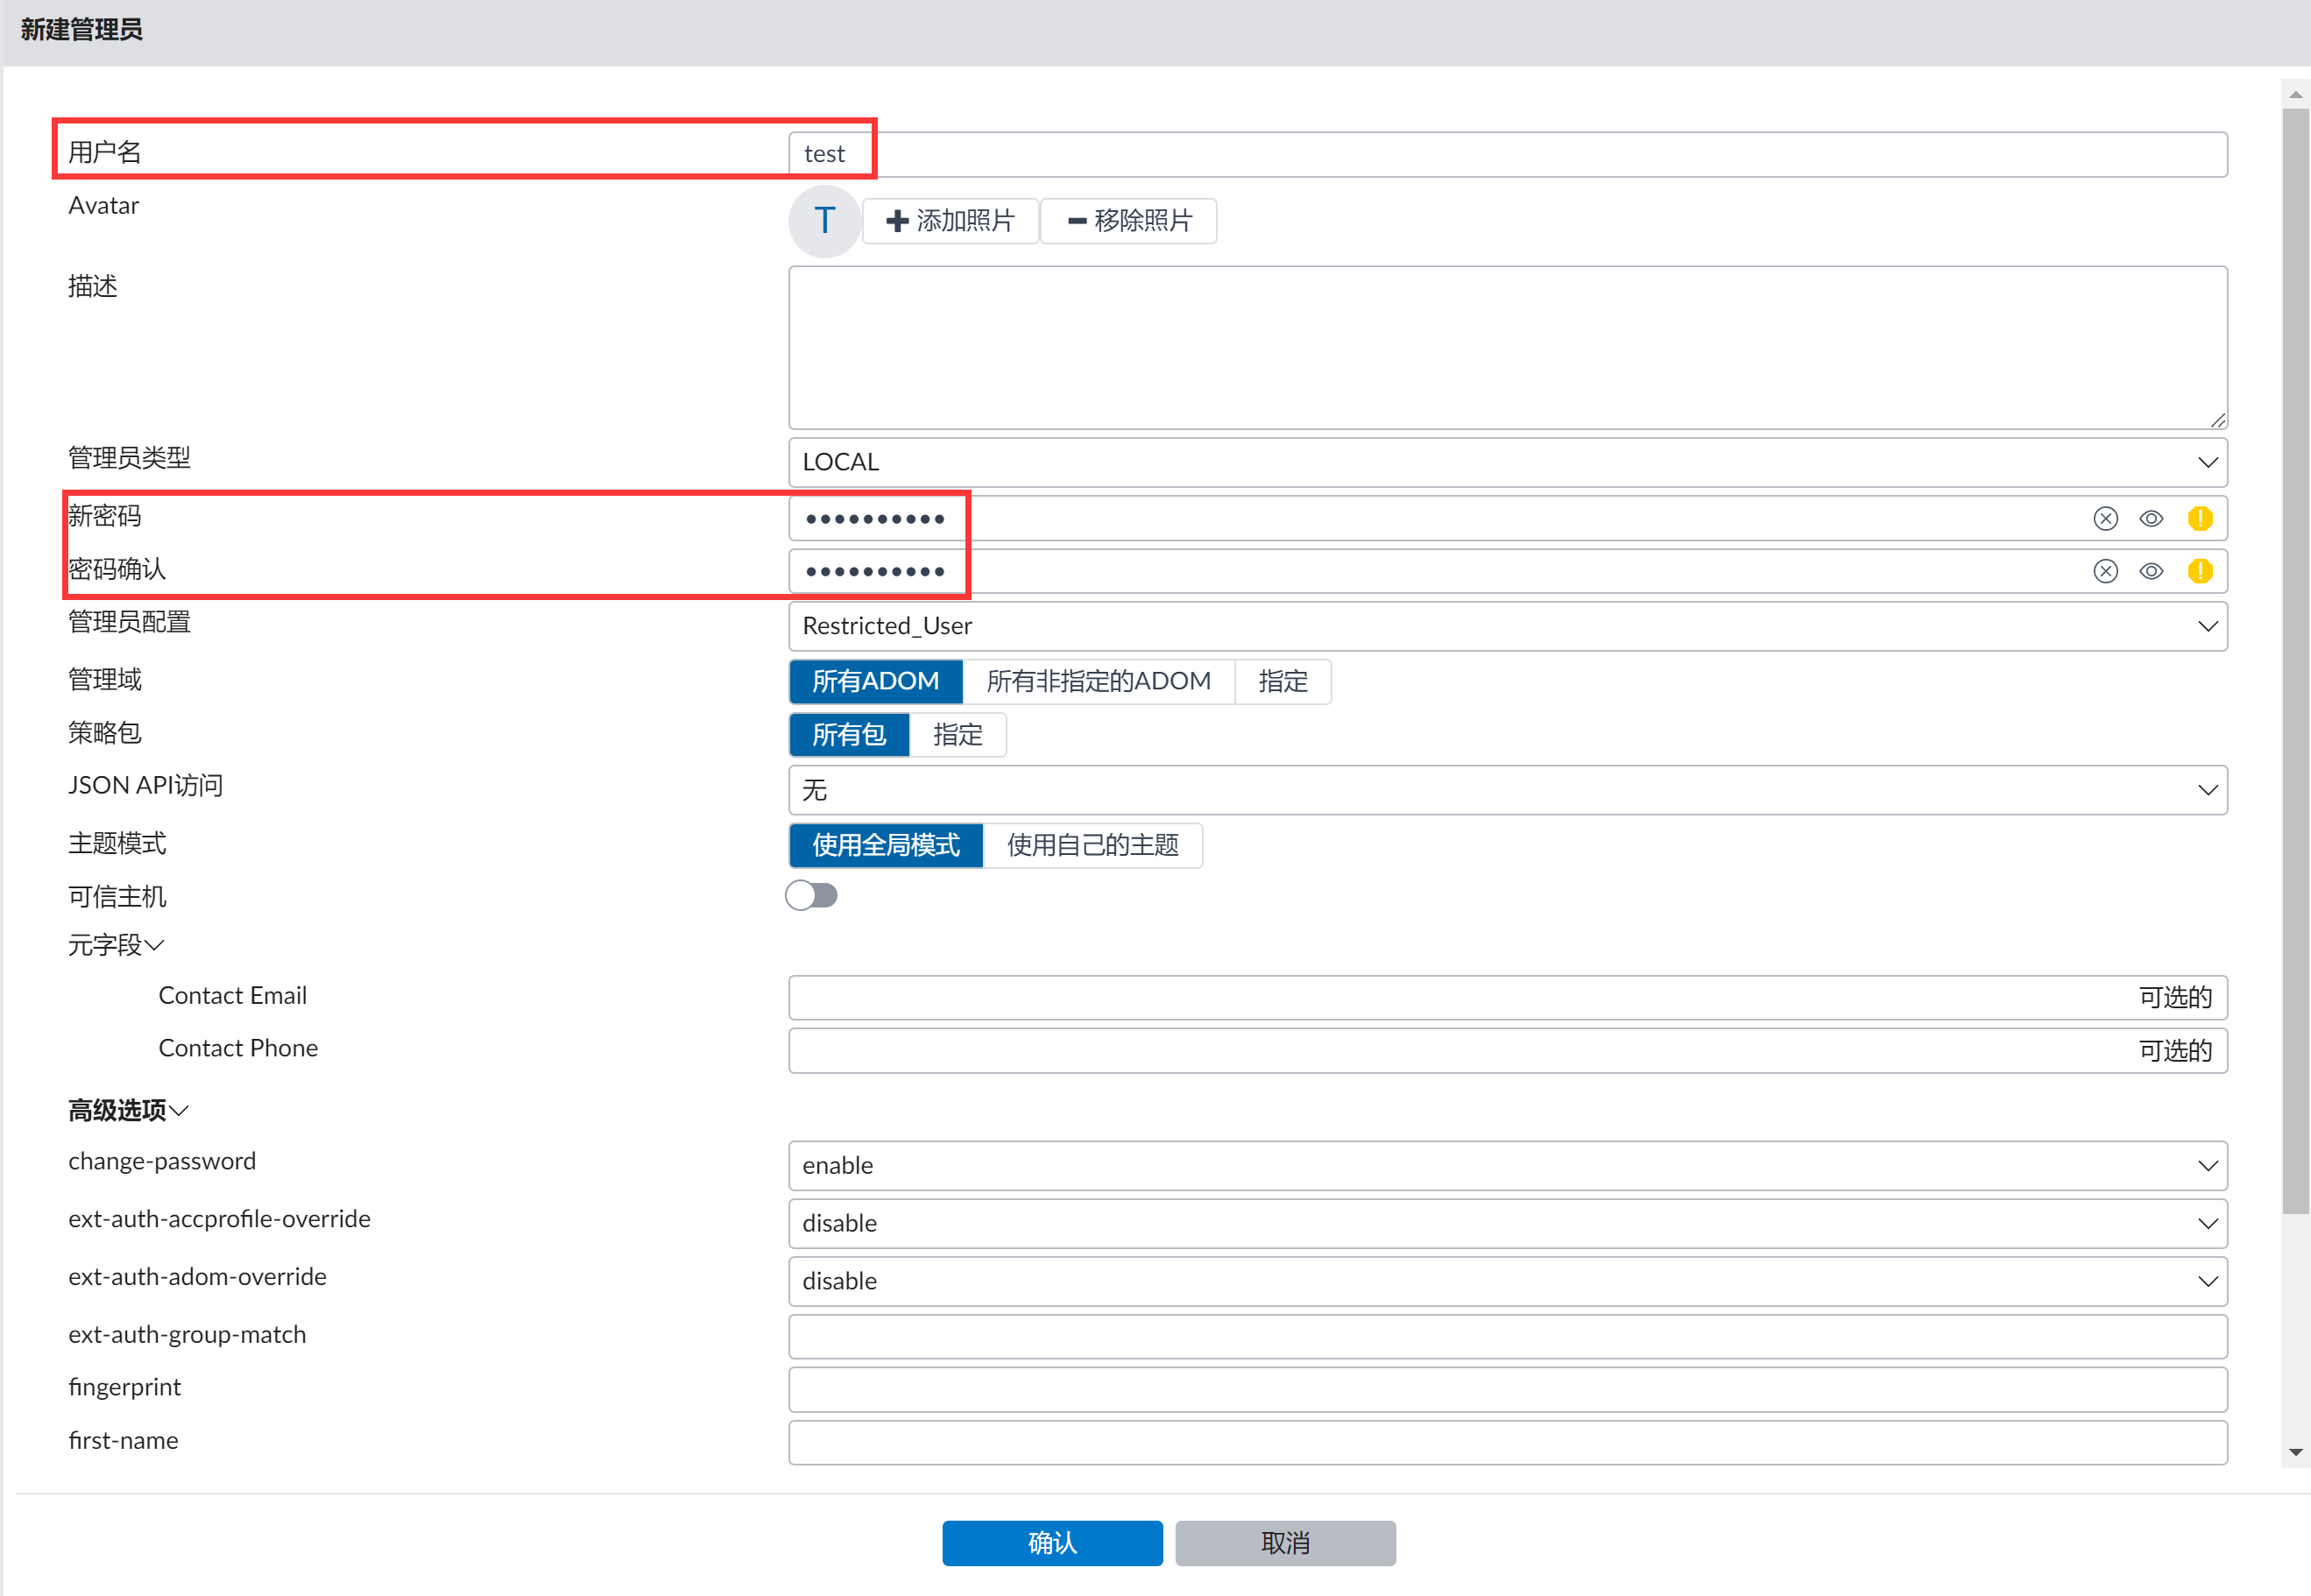Click the T avatar circle
The width and height of the screenshot is (2311, 1596).
pyautogui.click(x=824, y=220)
